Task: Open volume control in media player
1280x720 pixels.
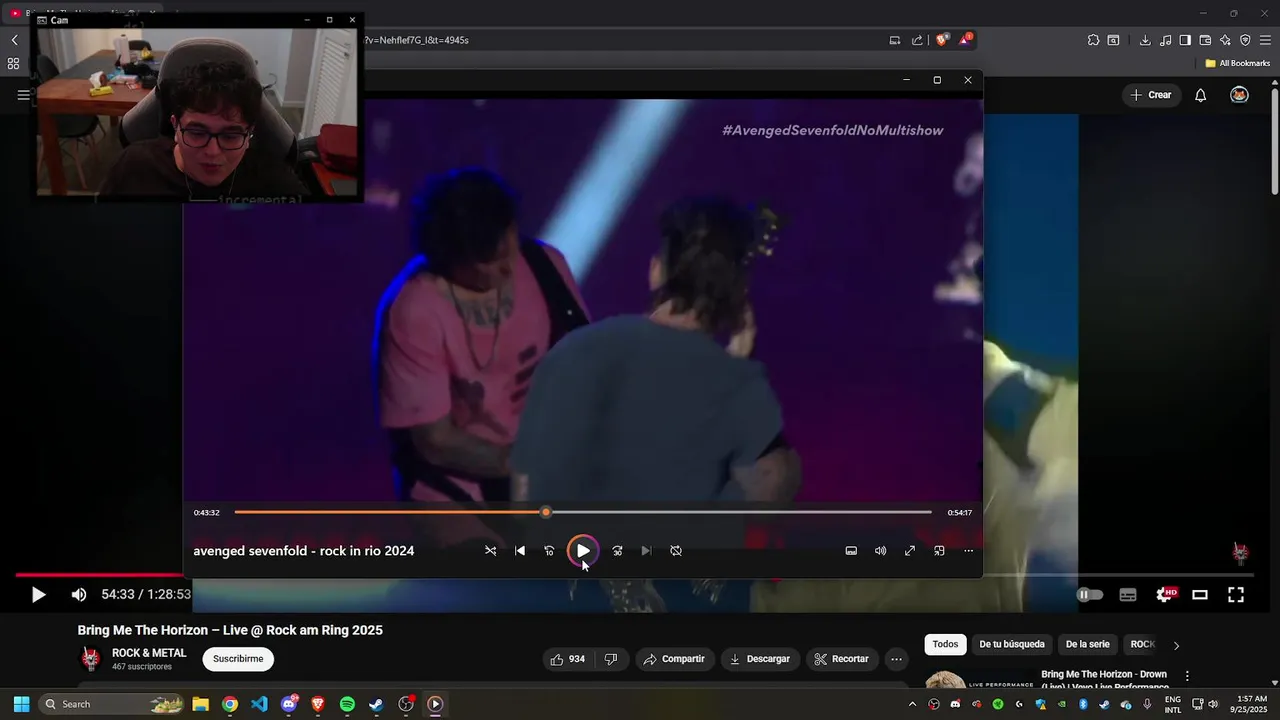Action: click(x=880, y=551)
